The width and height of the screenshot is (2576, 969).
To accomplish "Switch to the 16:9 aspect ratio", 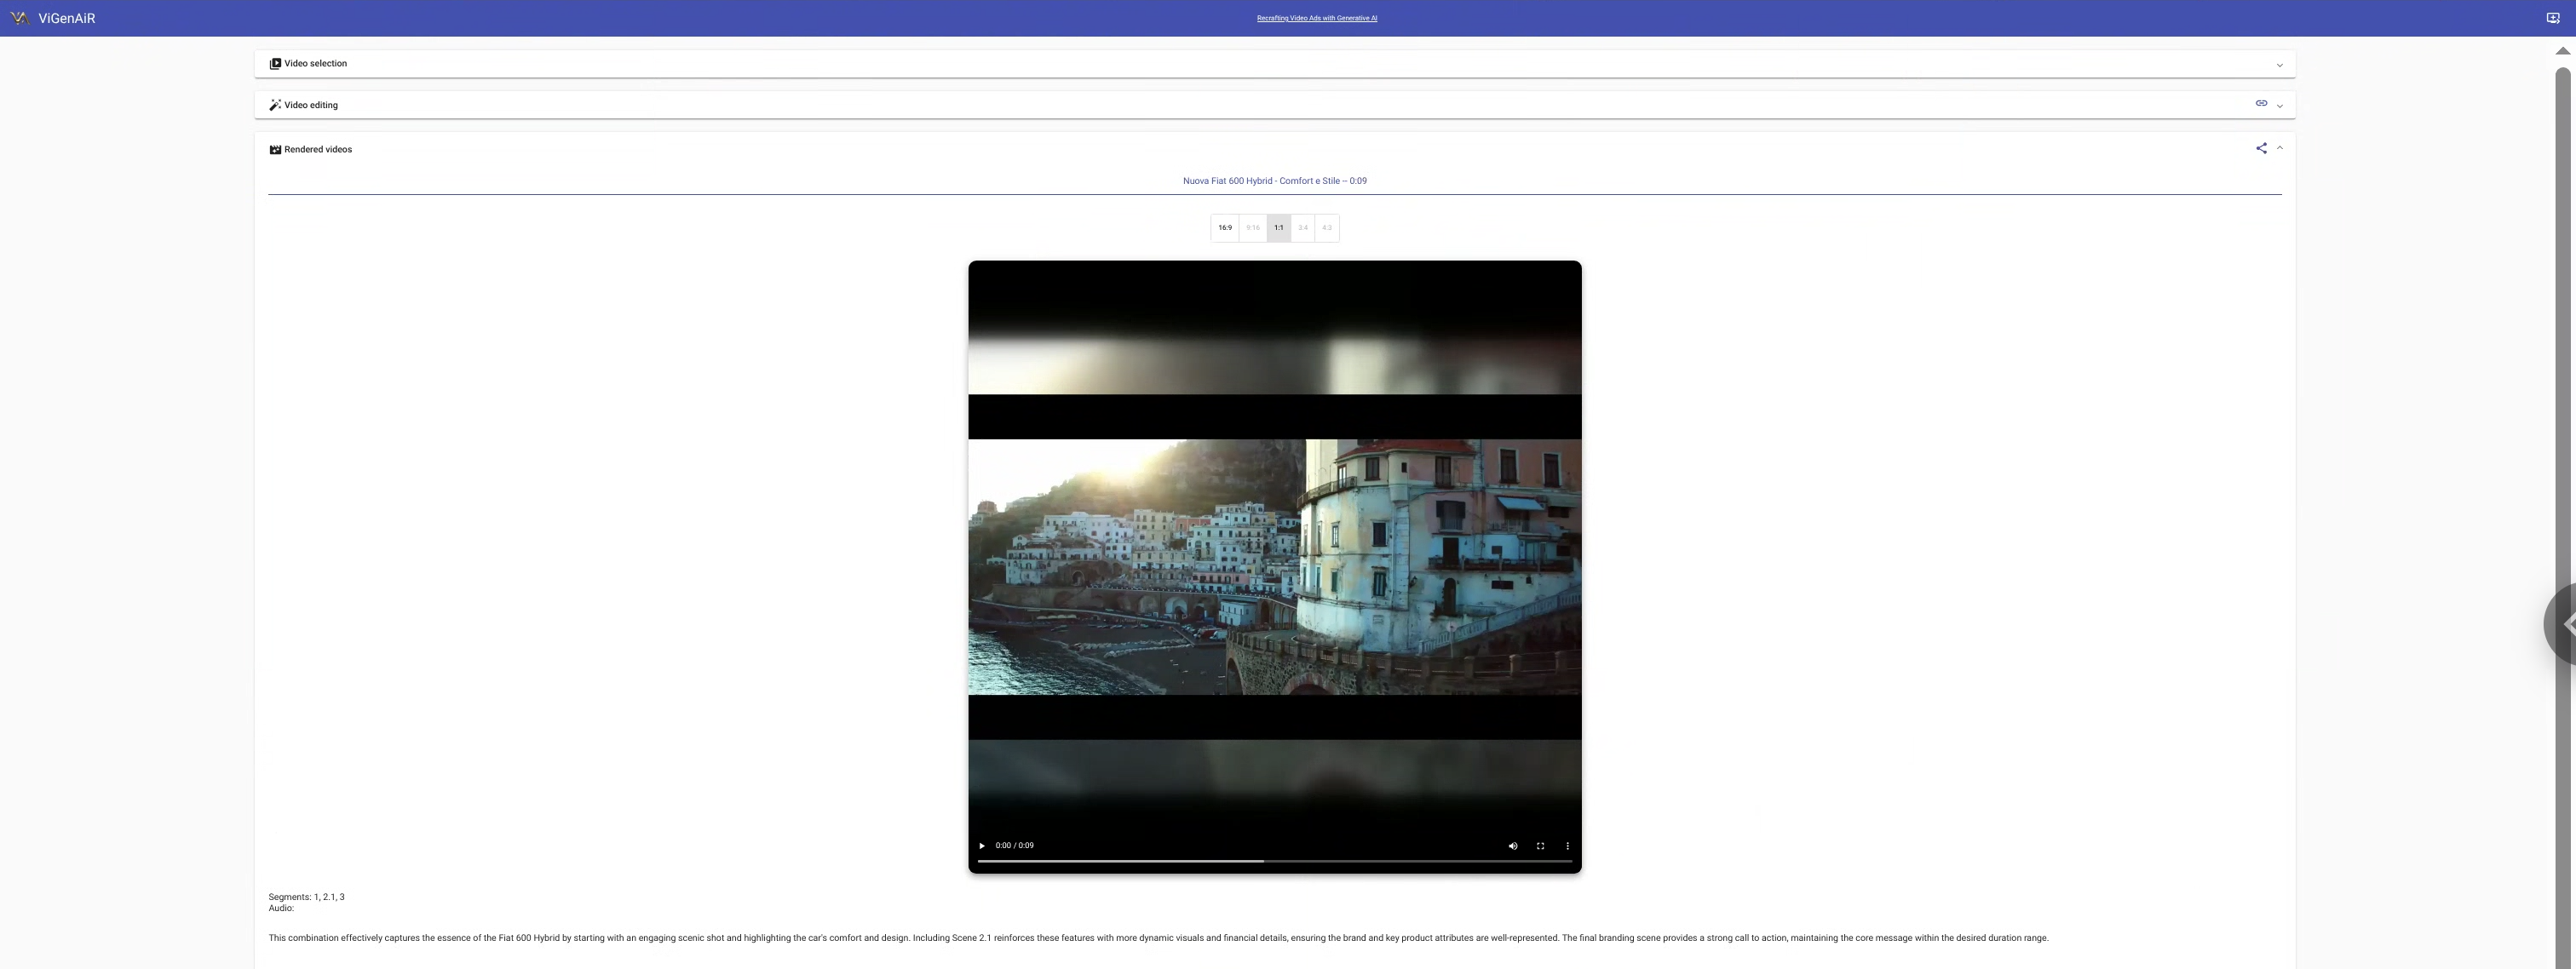I will pyautogui.click(x=1224, y=228).
